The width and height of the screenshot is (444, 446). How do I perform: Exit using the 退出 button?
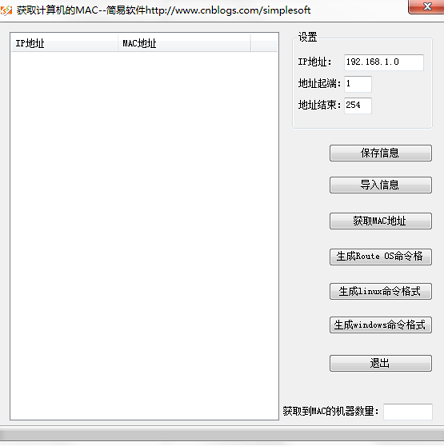(x=380, y=363)
